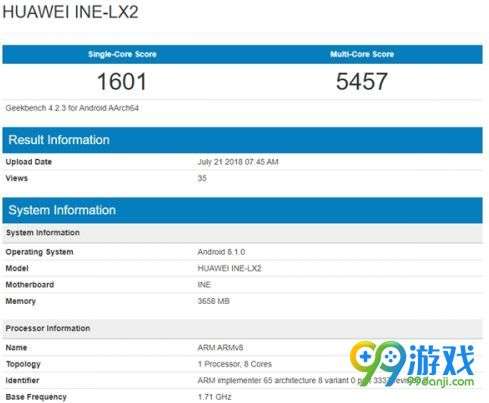Click the Identifier label
Viewport: 489px width, 403px height.
[x=22, y=380]
